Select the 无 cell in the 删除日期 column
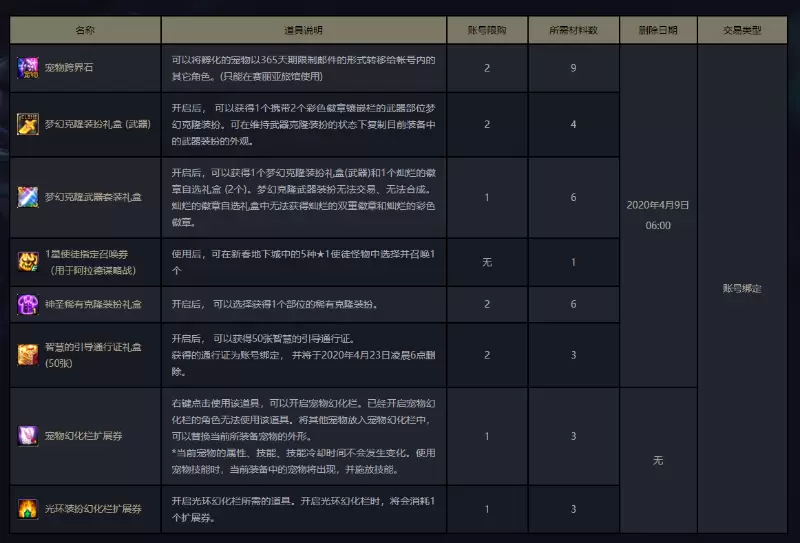Screen dimensions: 800x543 [658, 460]
